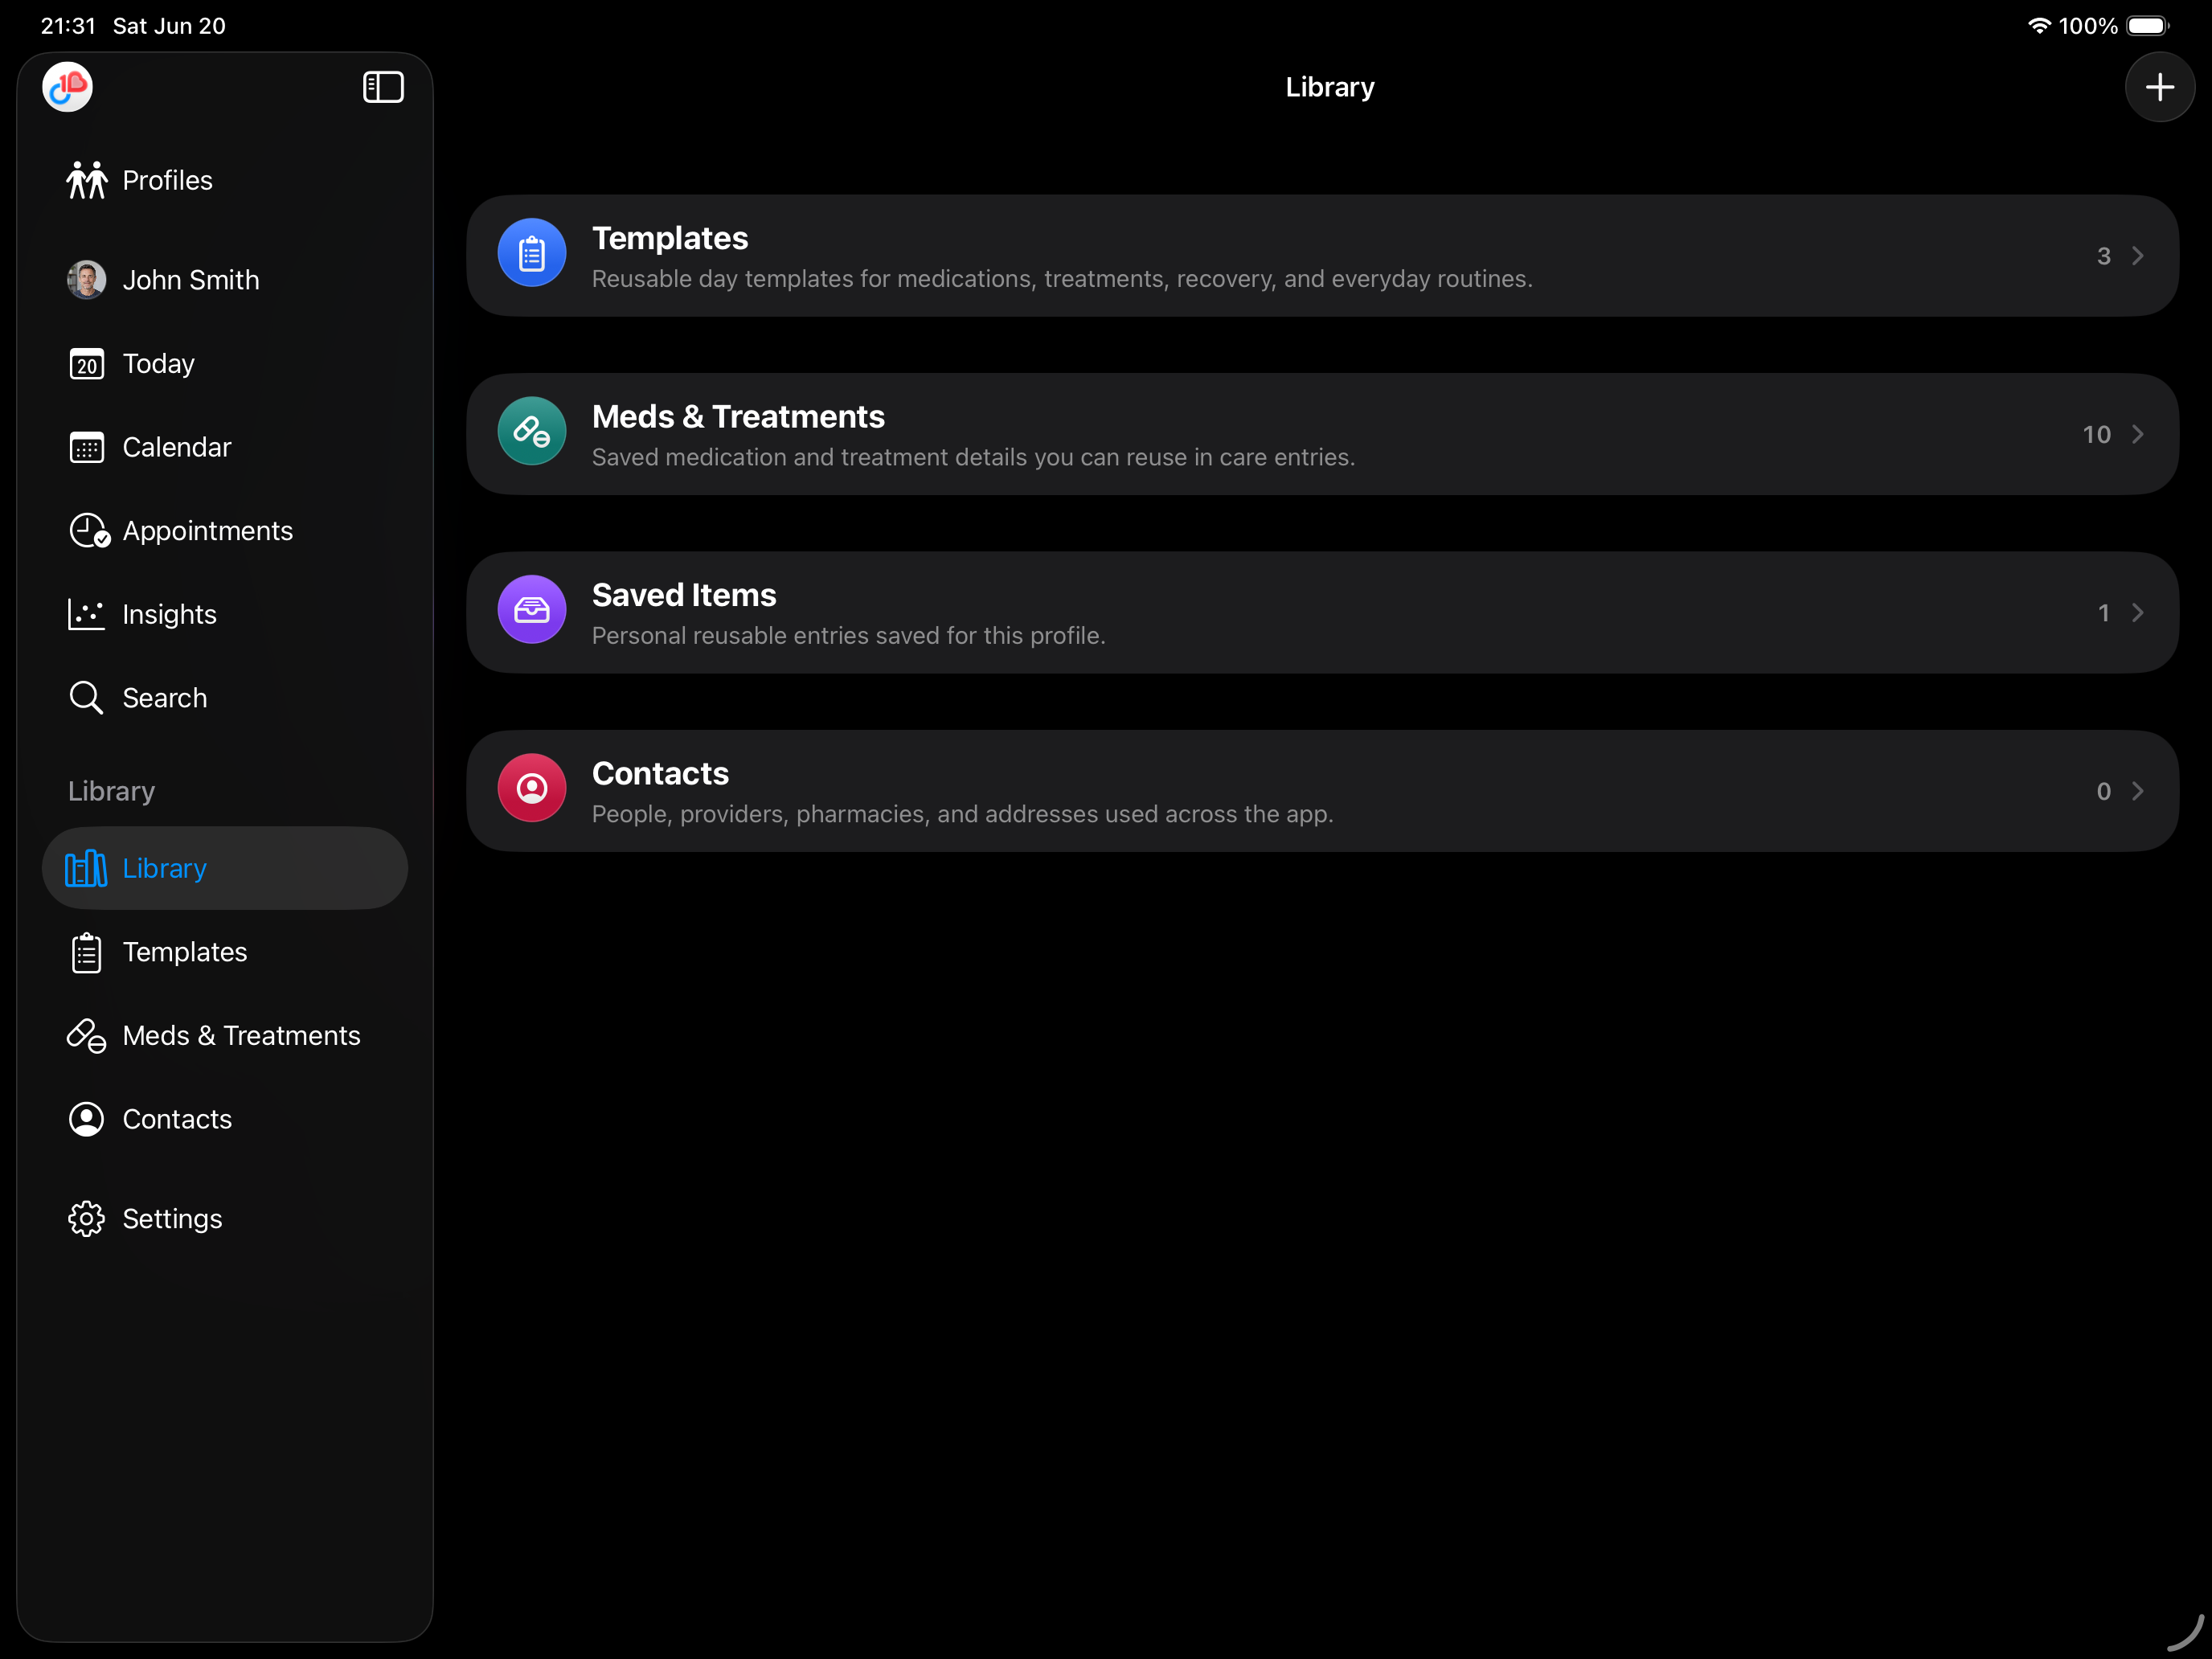Click the Today calendar date icon
This screenshot has width=2212, height=1659.
click(x=87, y=364)
